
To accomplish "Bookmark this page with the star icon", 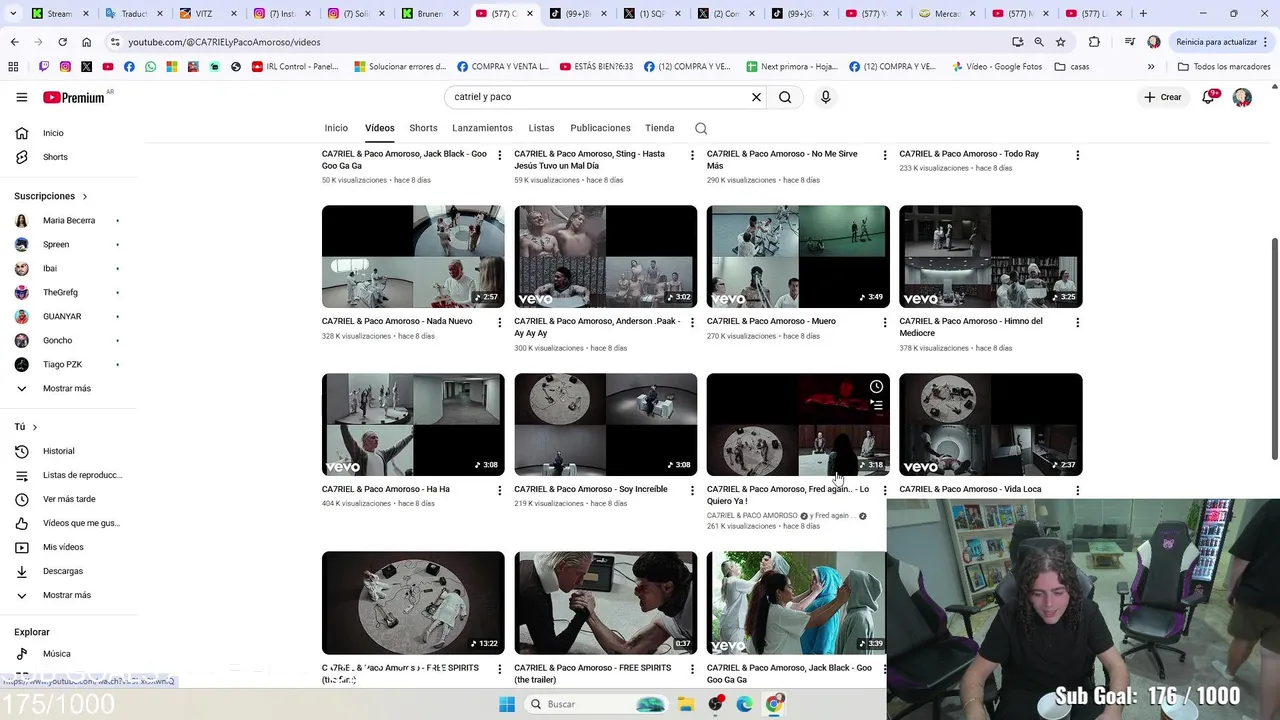I will (x=1061, y=42).
